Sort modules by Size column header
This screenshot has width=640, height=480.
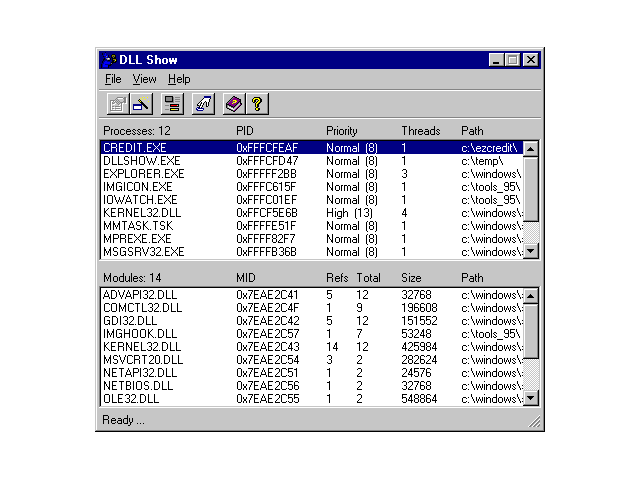coord(412,277)
